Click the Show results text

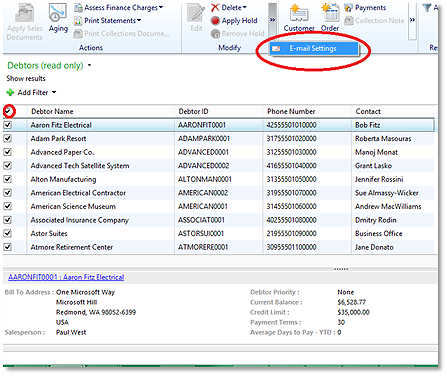click(26, 79)
